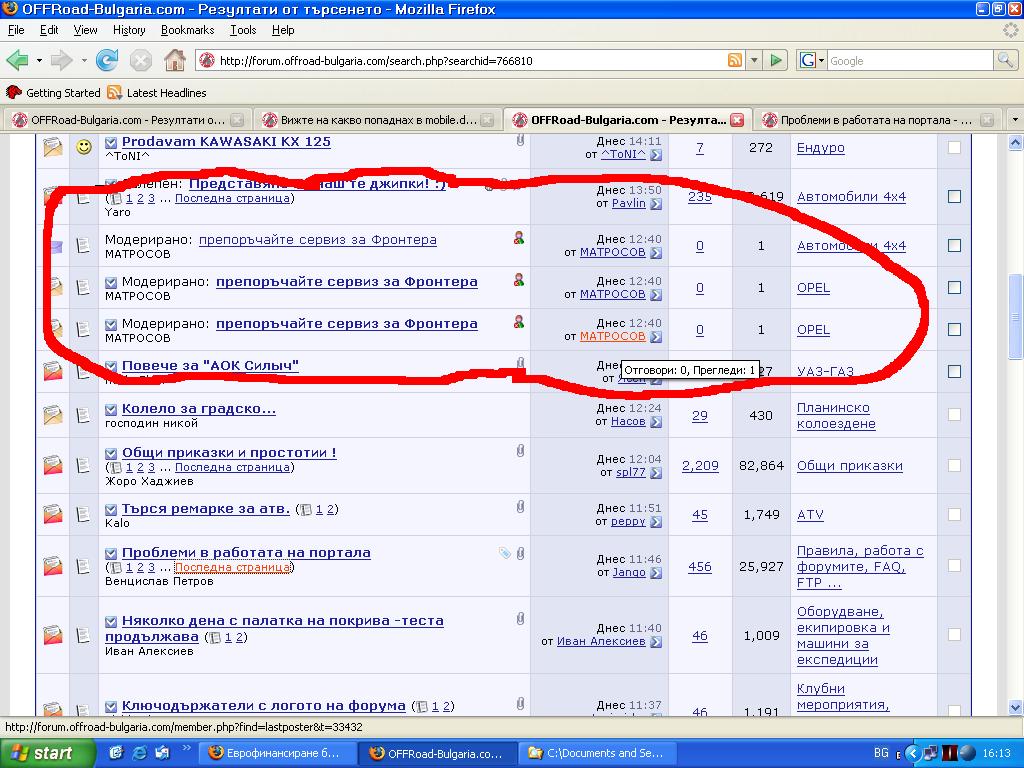The image size is (1024, 768).
Task: Click the green Go arrow button
Action: [776, 60]
